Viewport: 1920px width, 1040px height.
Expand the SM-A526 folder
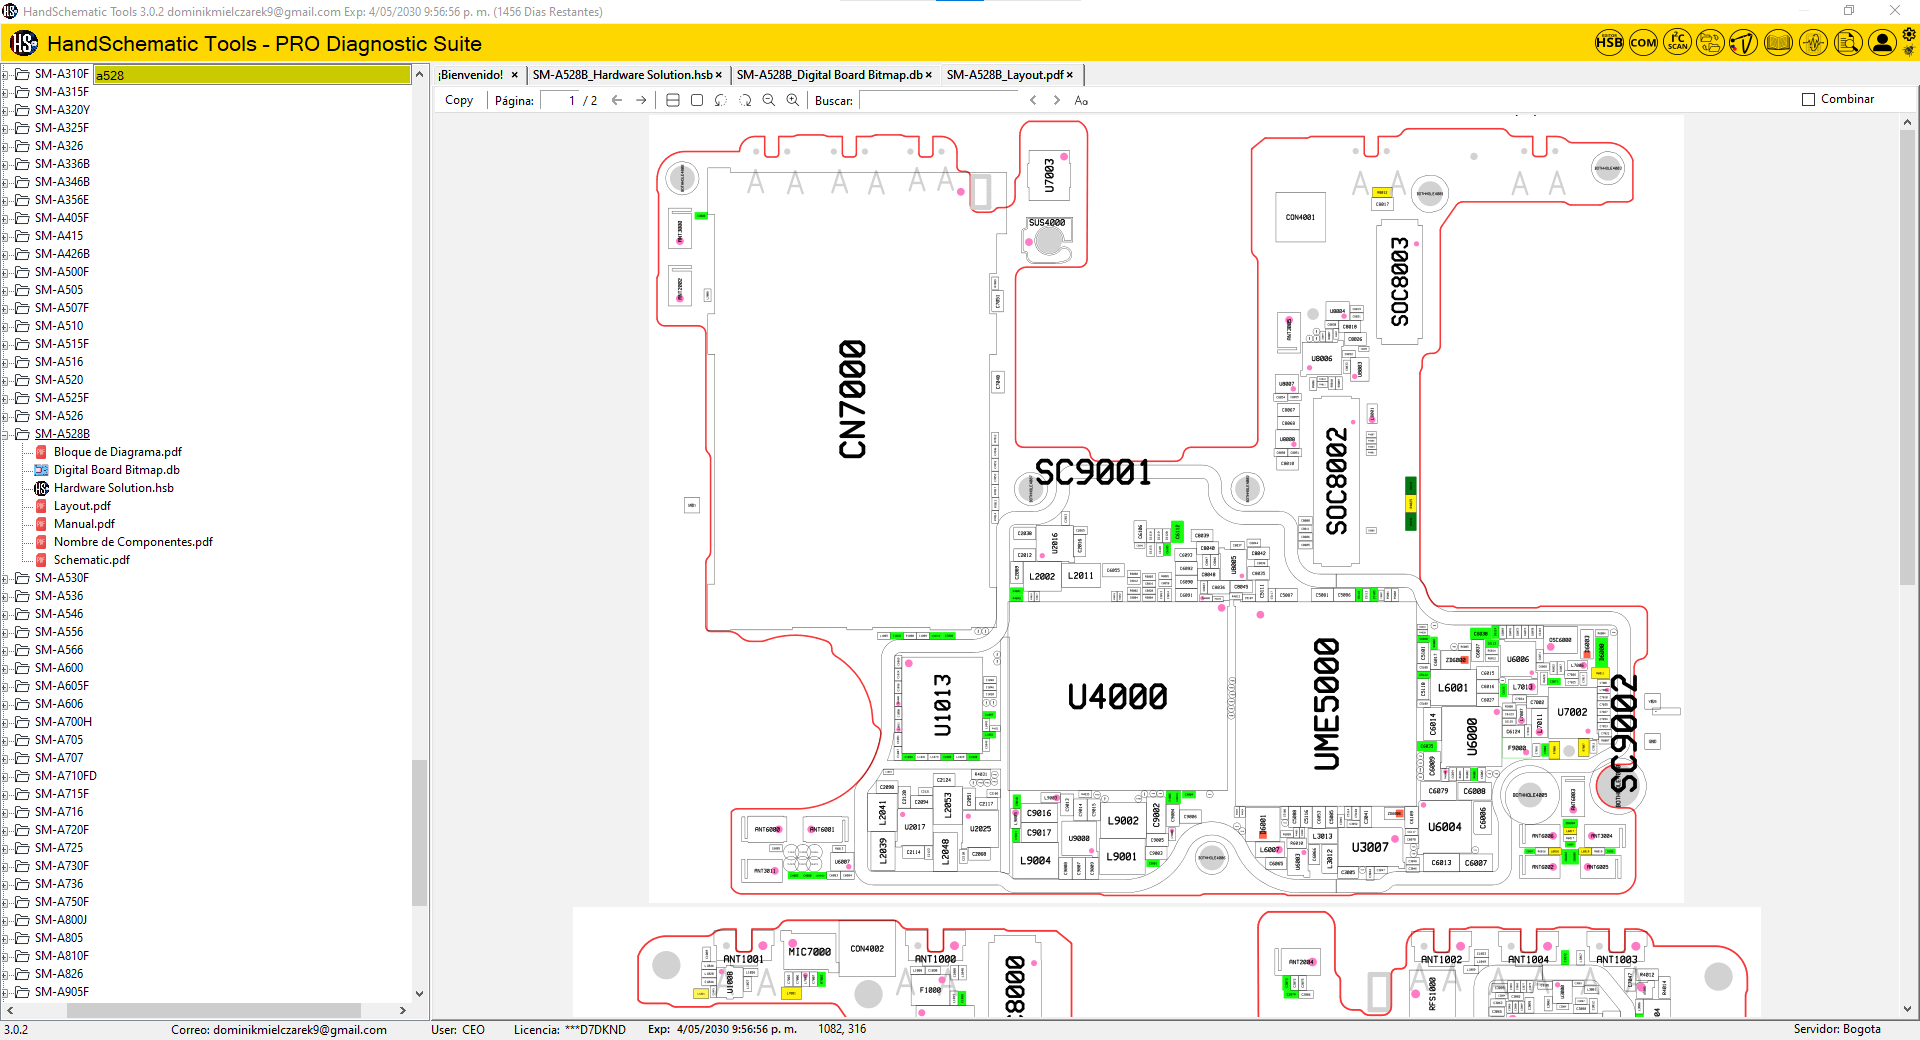pyautogui.click(x=6, y=416)
